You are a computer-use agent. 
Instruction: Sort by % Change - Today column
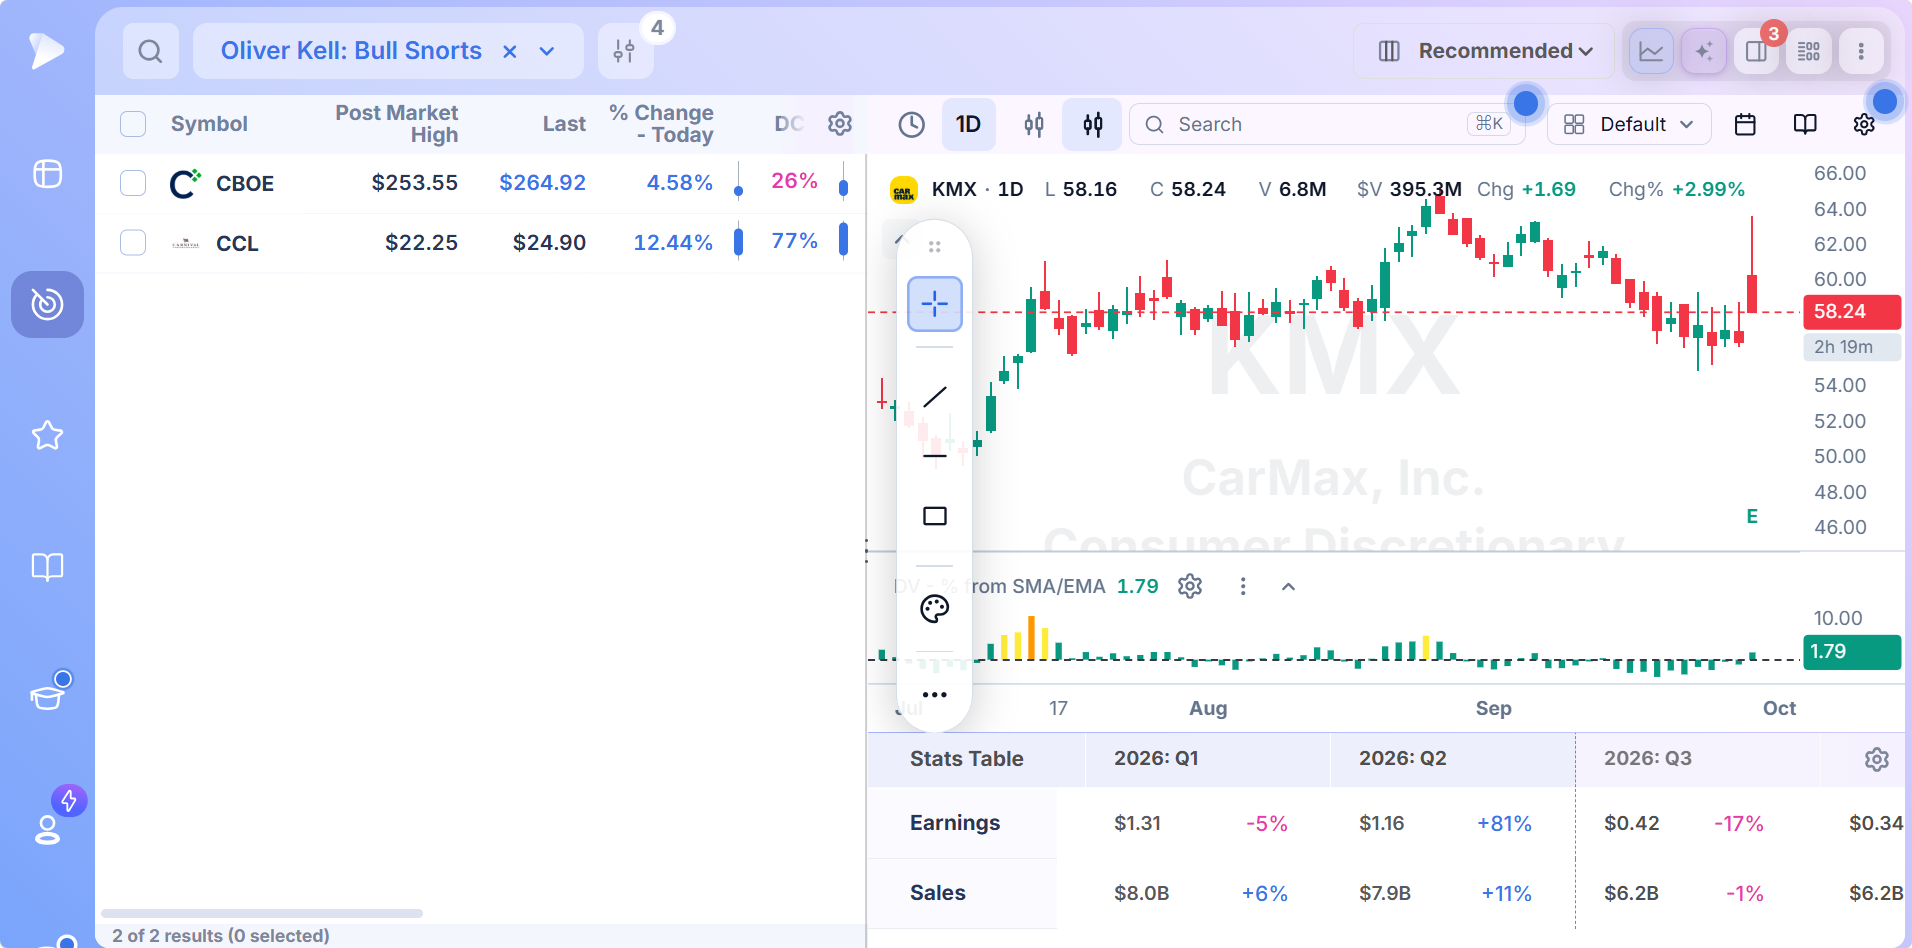pyautogui.click(x=662, y=124)
